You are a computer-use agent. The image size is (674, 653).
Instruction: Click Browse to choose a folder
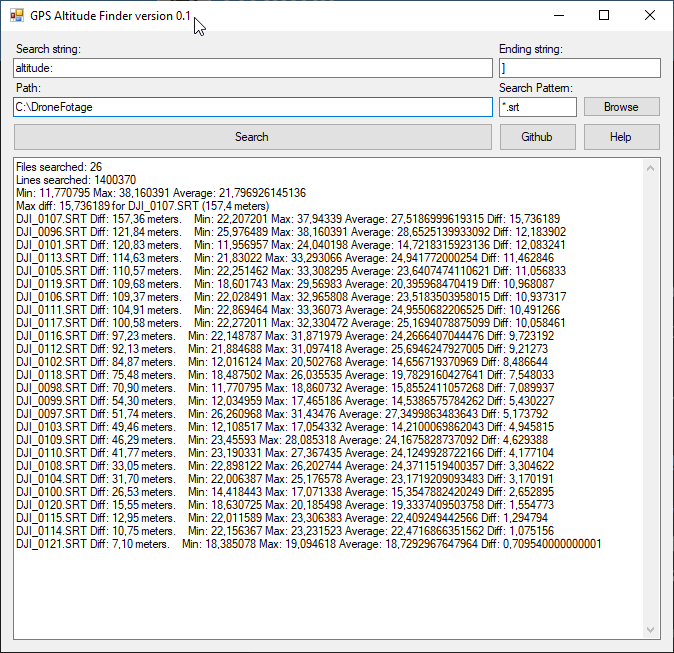pyautogui.click(x=621, y=107)
